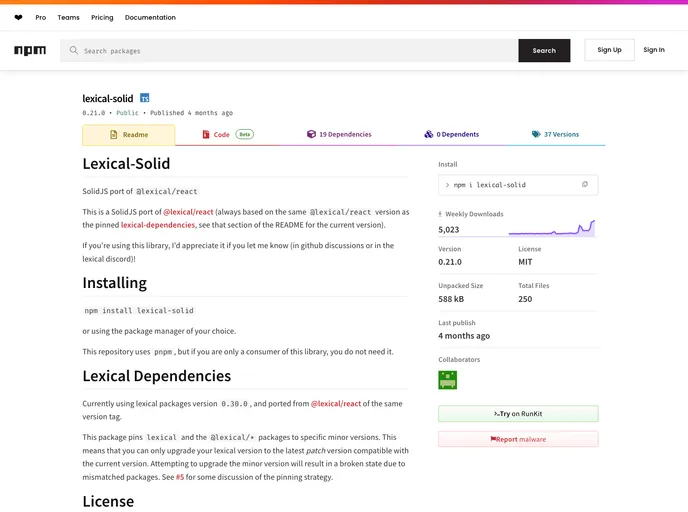Click the Readme tab document icon
The height and width of the screenshot is (512, 688).
114,135
